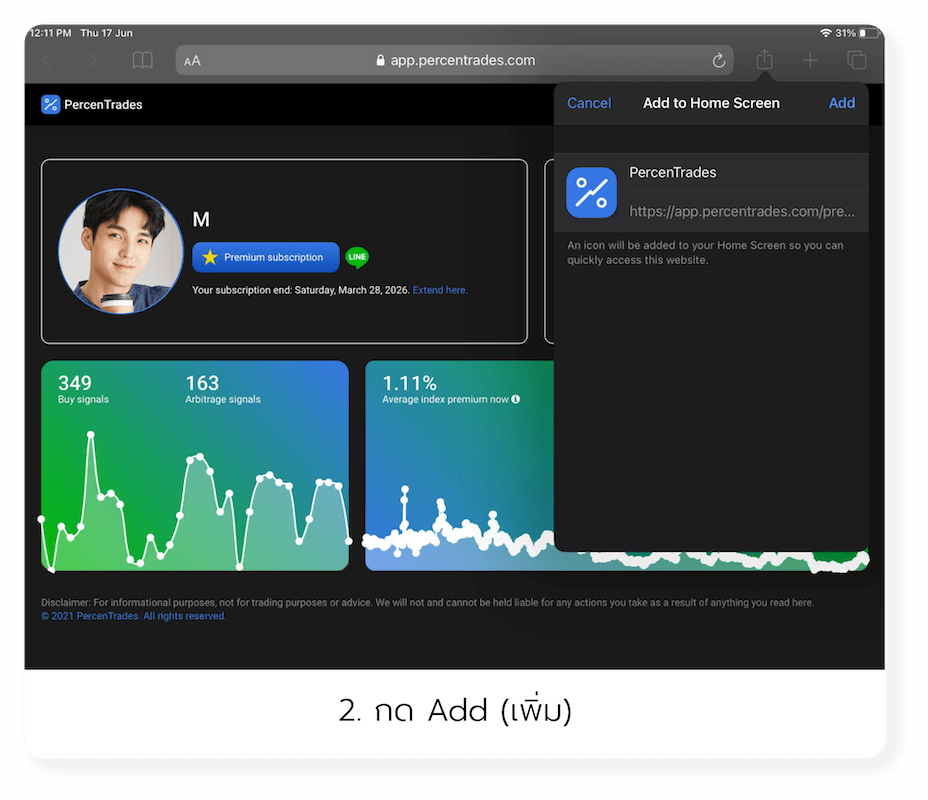Follow the Extend here link

pos(440,290)
